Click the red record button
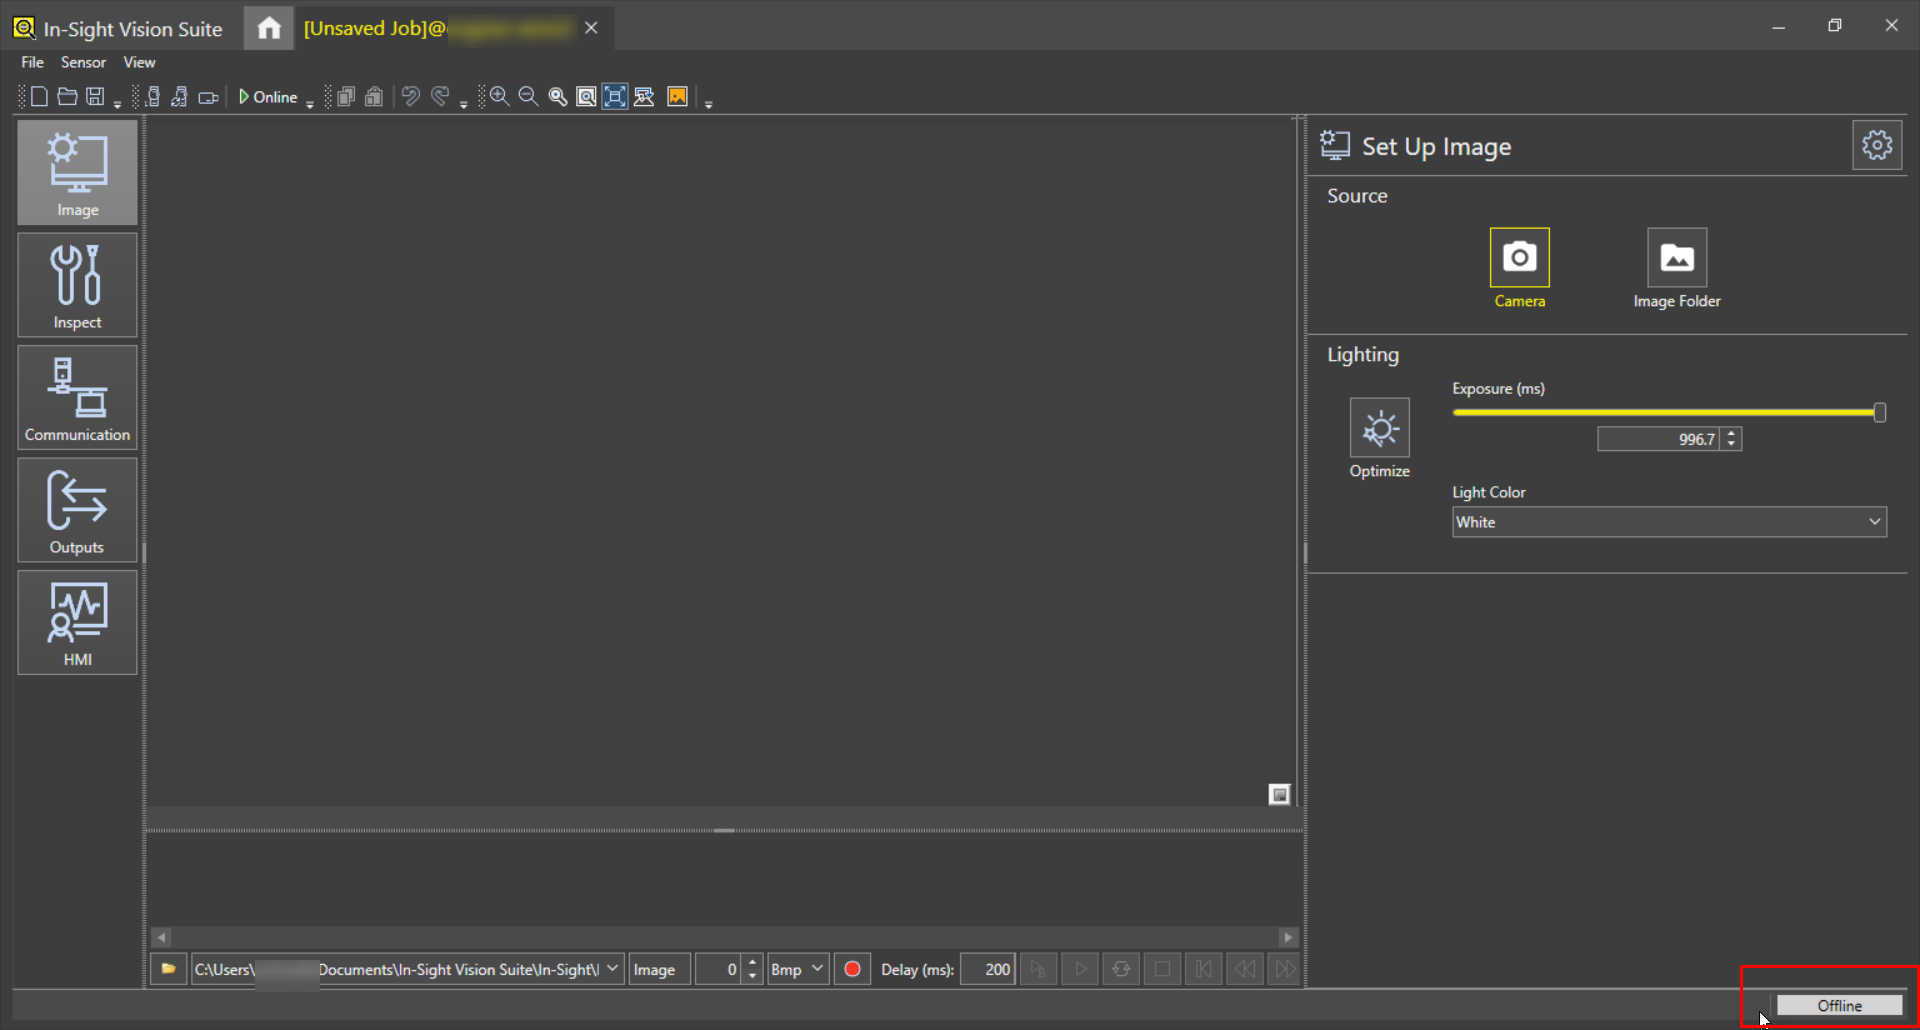 tap(852, 969)
